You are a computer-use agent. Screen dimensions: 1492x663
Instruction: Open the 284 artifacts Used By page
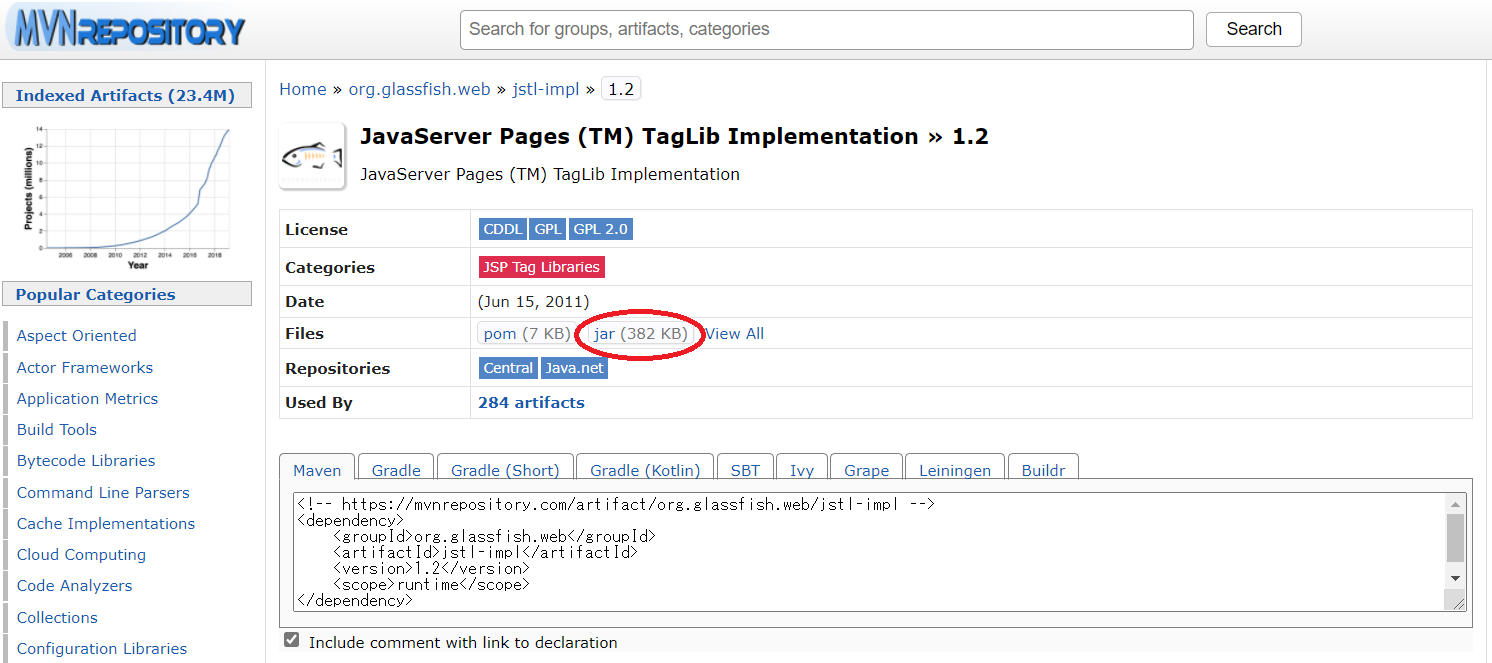(531, 402)
